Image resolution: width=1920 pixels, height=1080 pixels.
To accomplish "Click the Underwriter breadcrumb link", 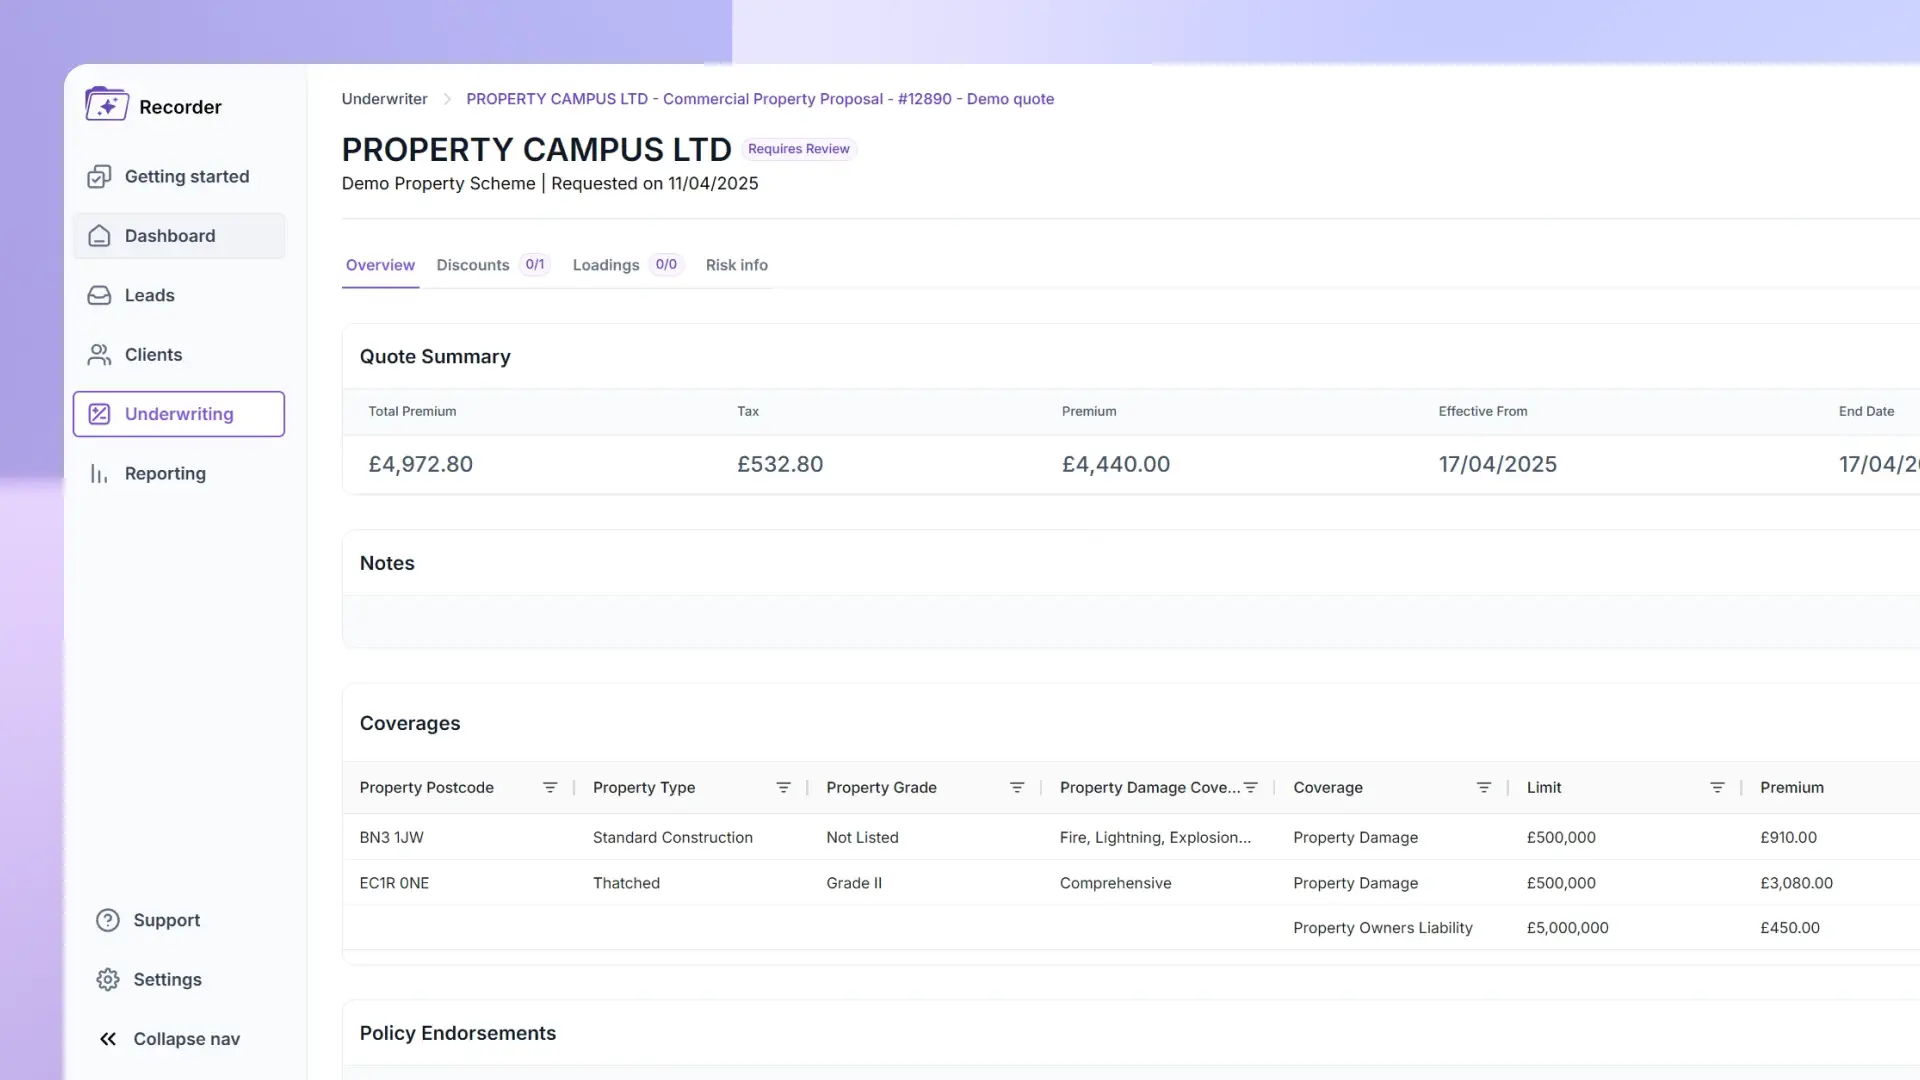I will (384, 99).
